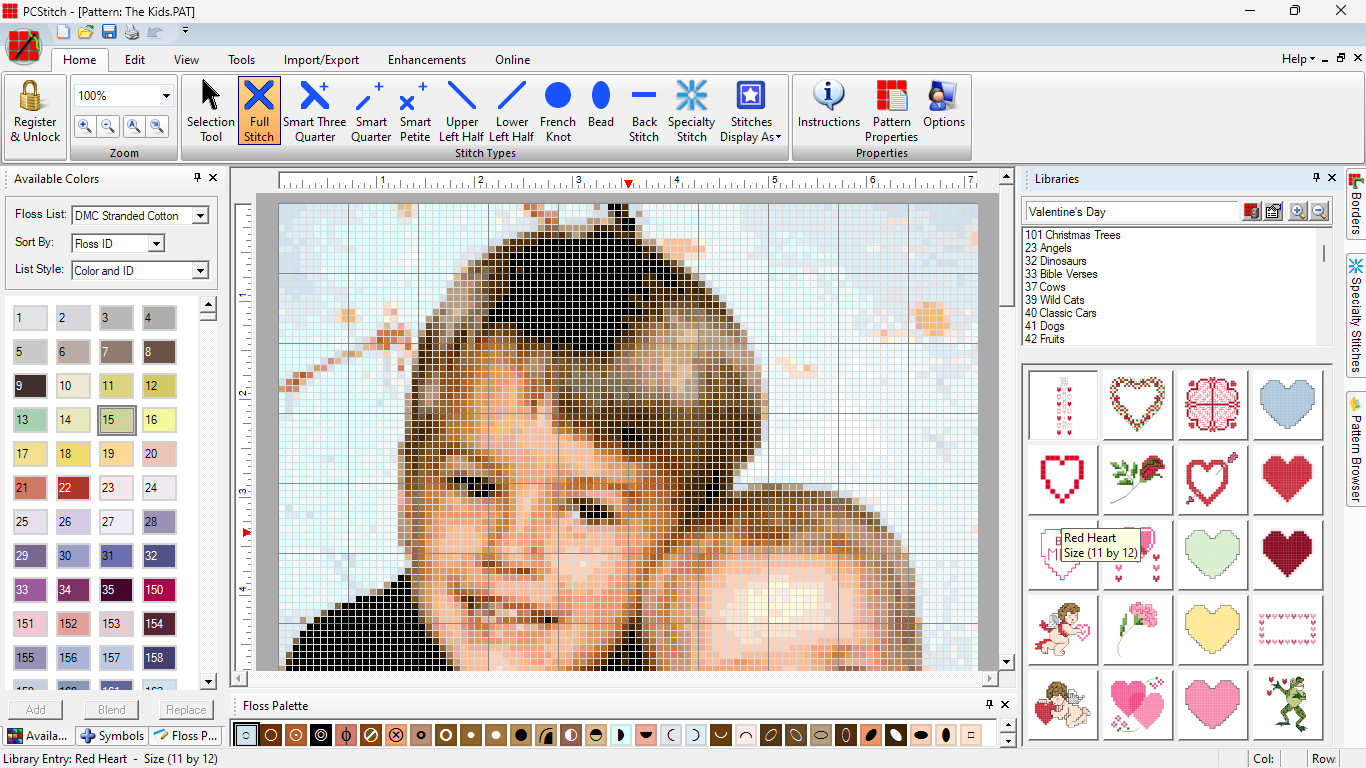The image size is (1366, 768).
Task: Open the Floss List dropdown
Action: (x=198, y=215)
